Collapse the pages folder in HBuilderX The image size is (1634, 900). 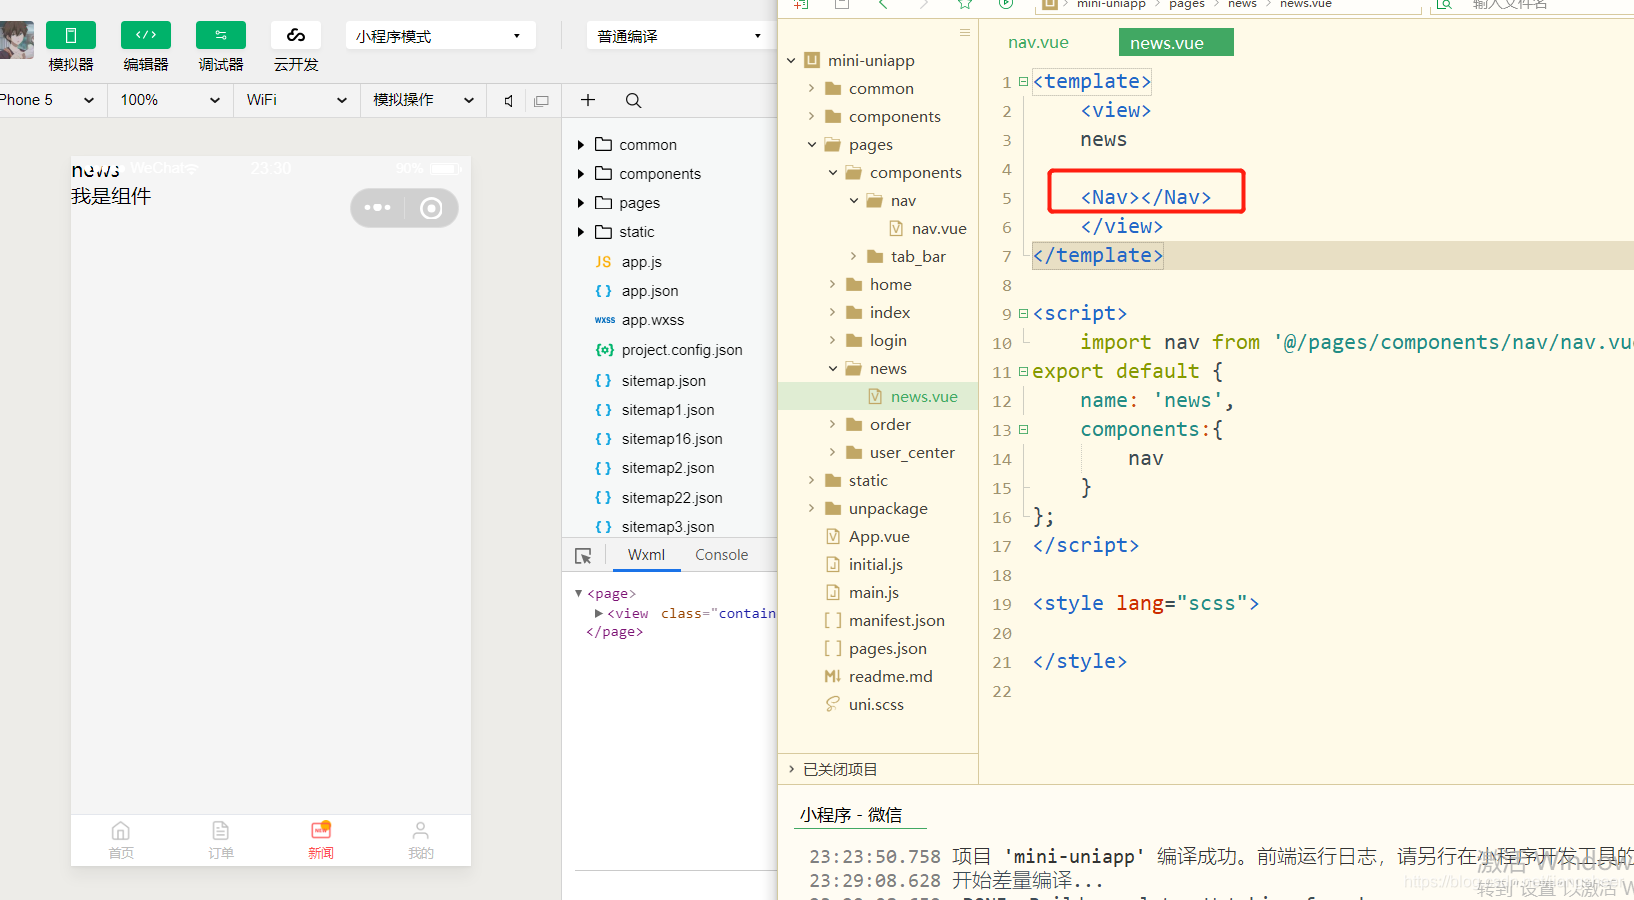pyautogui.click(x=811, y=145)
